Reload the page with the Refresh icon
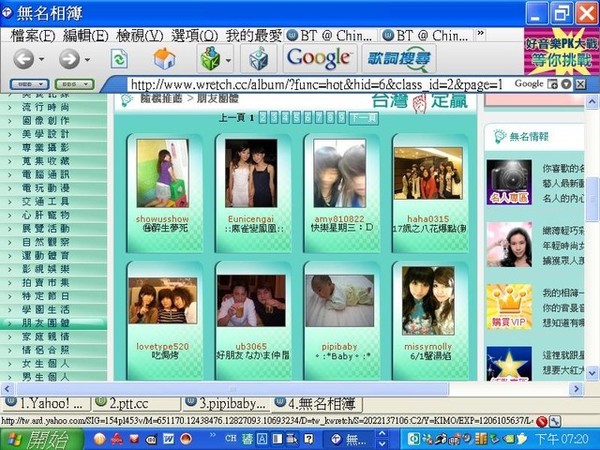Image resolution: width=600 pixels, height=450 pixels. [119, 59]
